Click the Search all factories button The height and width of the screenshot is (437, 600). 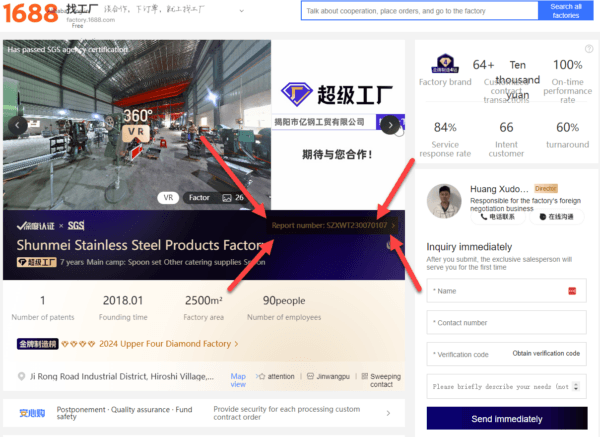click(566, 11)
